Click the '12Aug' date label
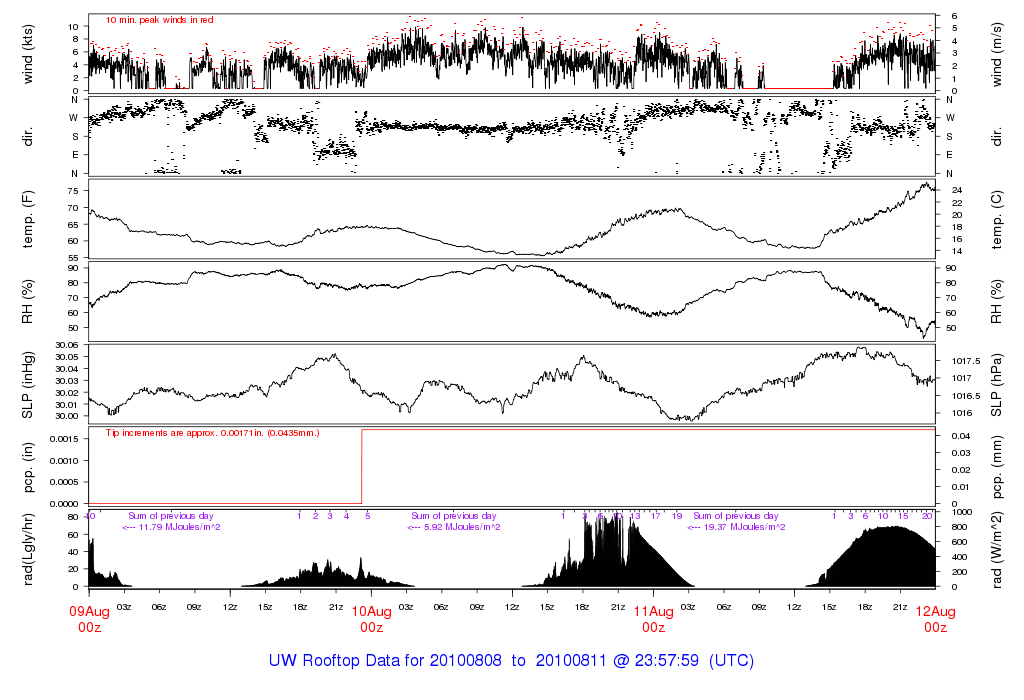This screenshot has height=700, width=1024. pos(936,612)
